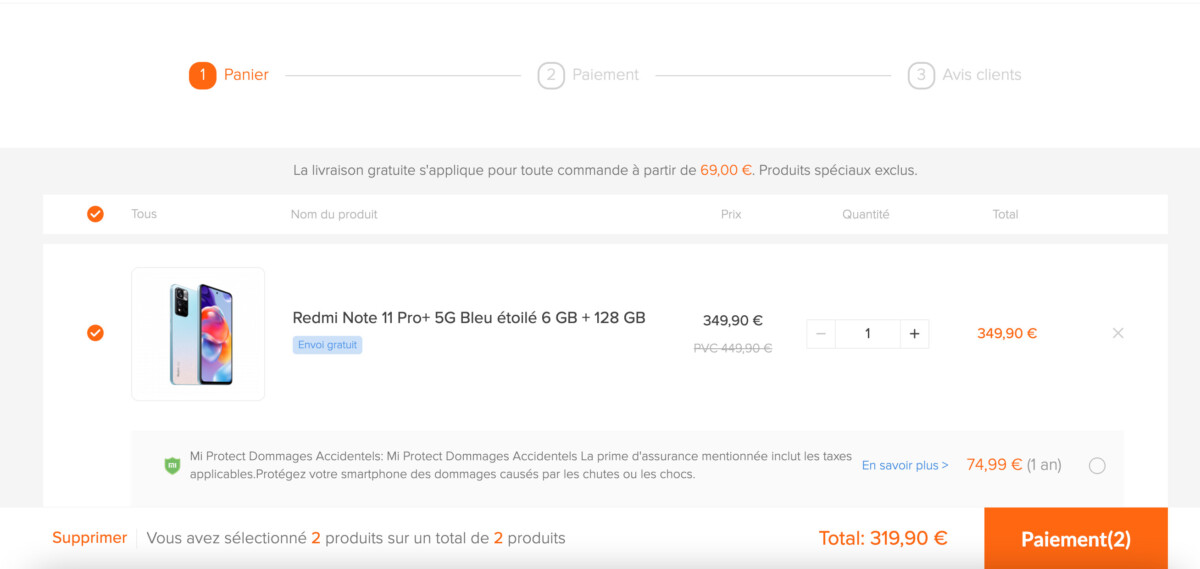Decrease quantity with the minus button
The width and height of the screenshot is (1200, 569).
coord(821,334)
